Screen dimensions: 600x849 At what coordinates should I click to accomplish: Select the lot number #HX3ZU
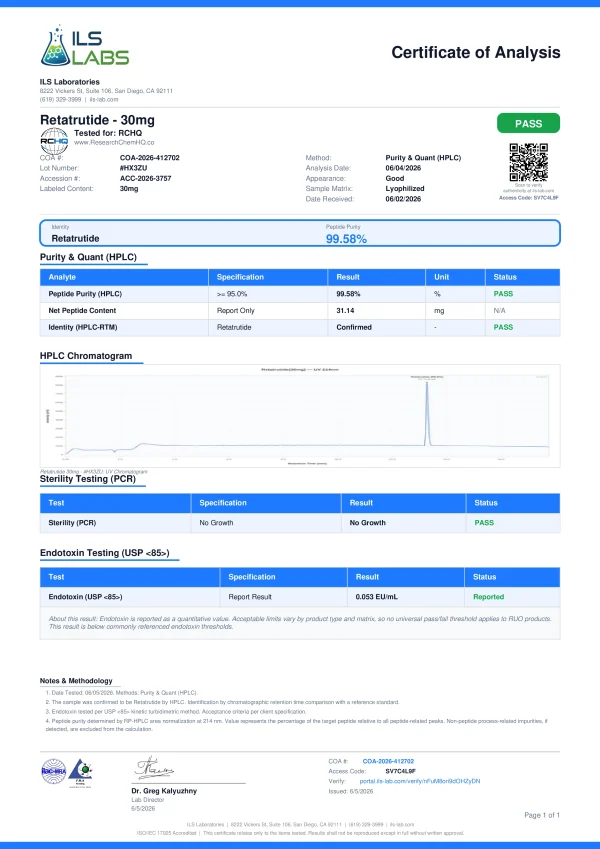click(x=133, y=168)
